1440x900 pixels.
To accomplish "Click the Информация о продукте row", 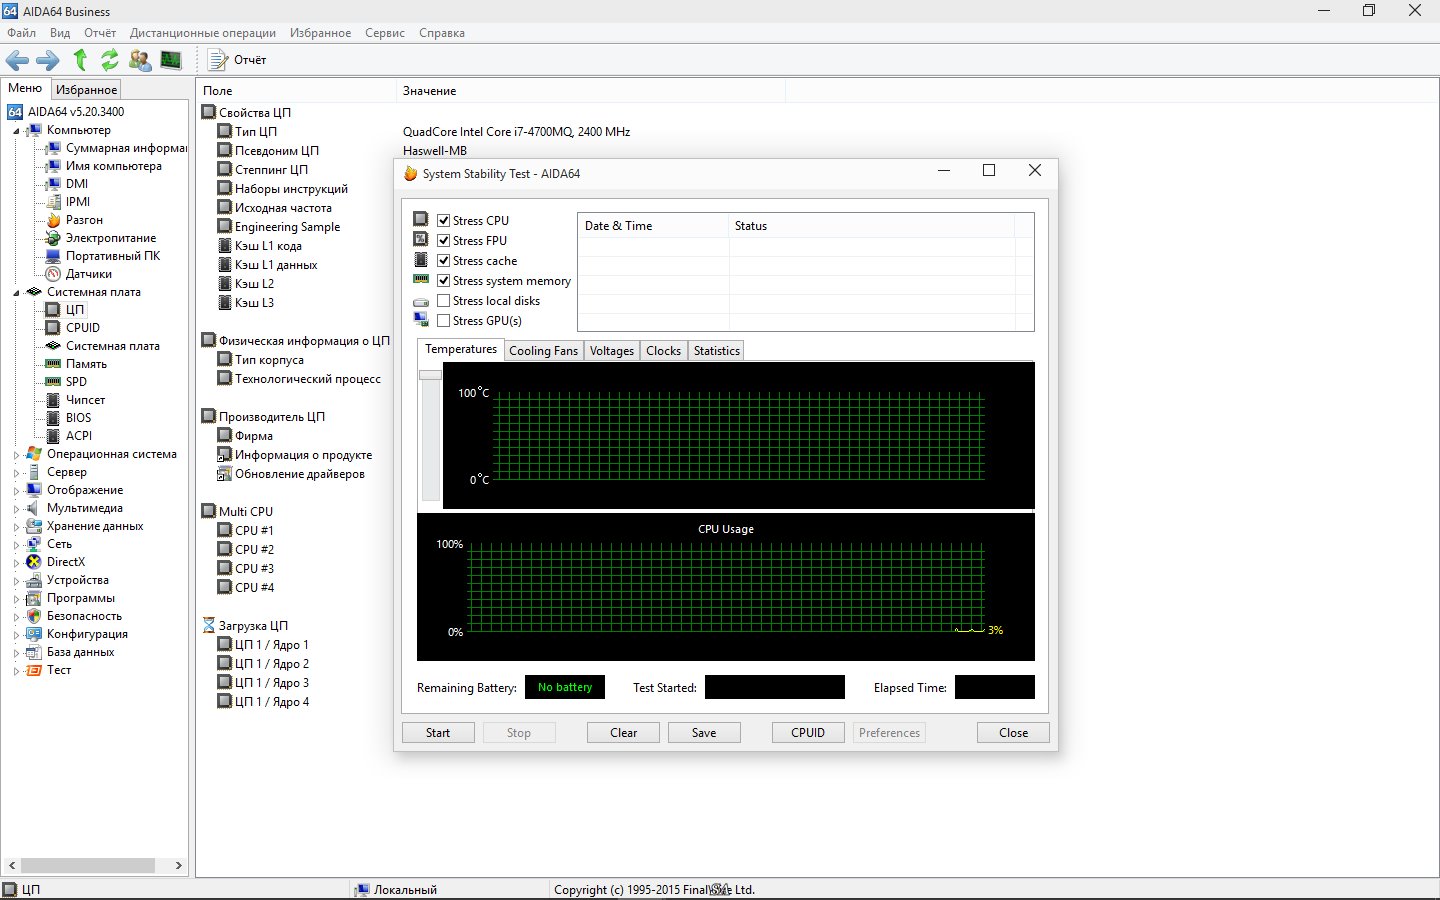I will (x=303, y=455).
